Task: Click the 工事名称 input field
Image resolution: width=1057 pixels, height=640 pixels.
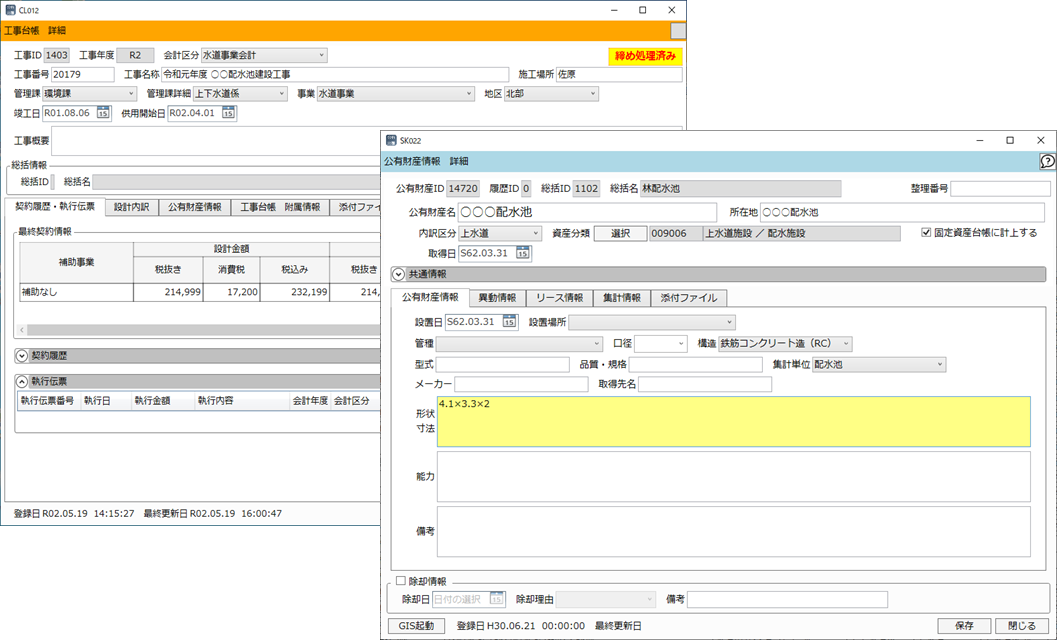Action: (335, 74)
